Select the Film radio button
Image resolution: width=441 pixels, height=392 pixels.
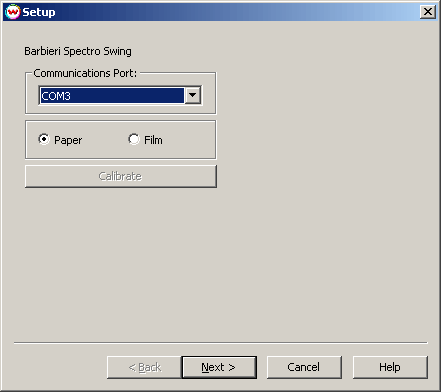click(134, 139)
